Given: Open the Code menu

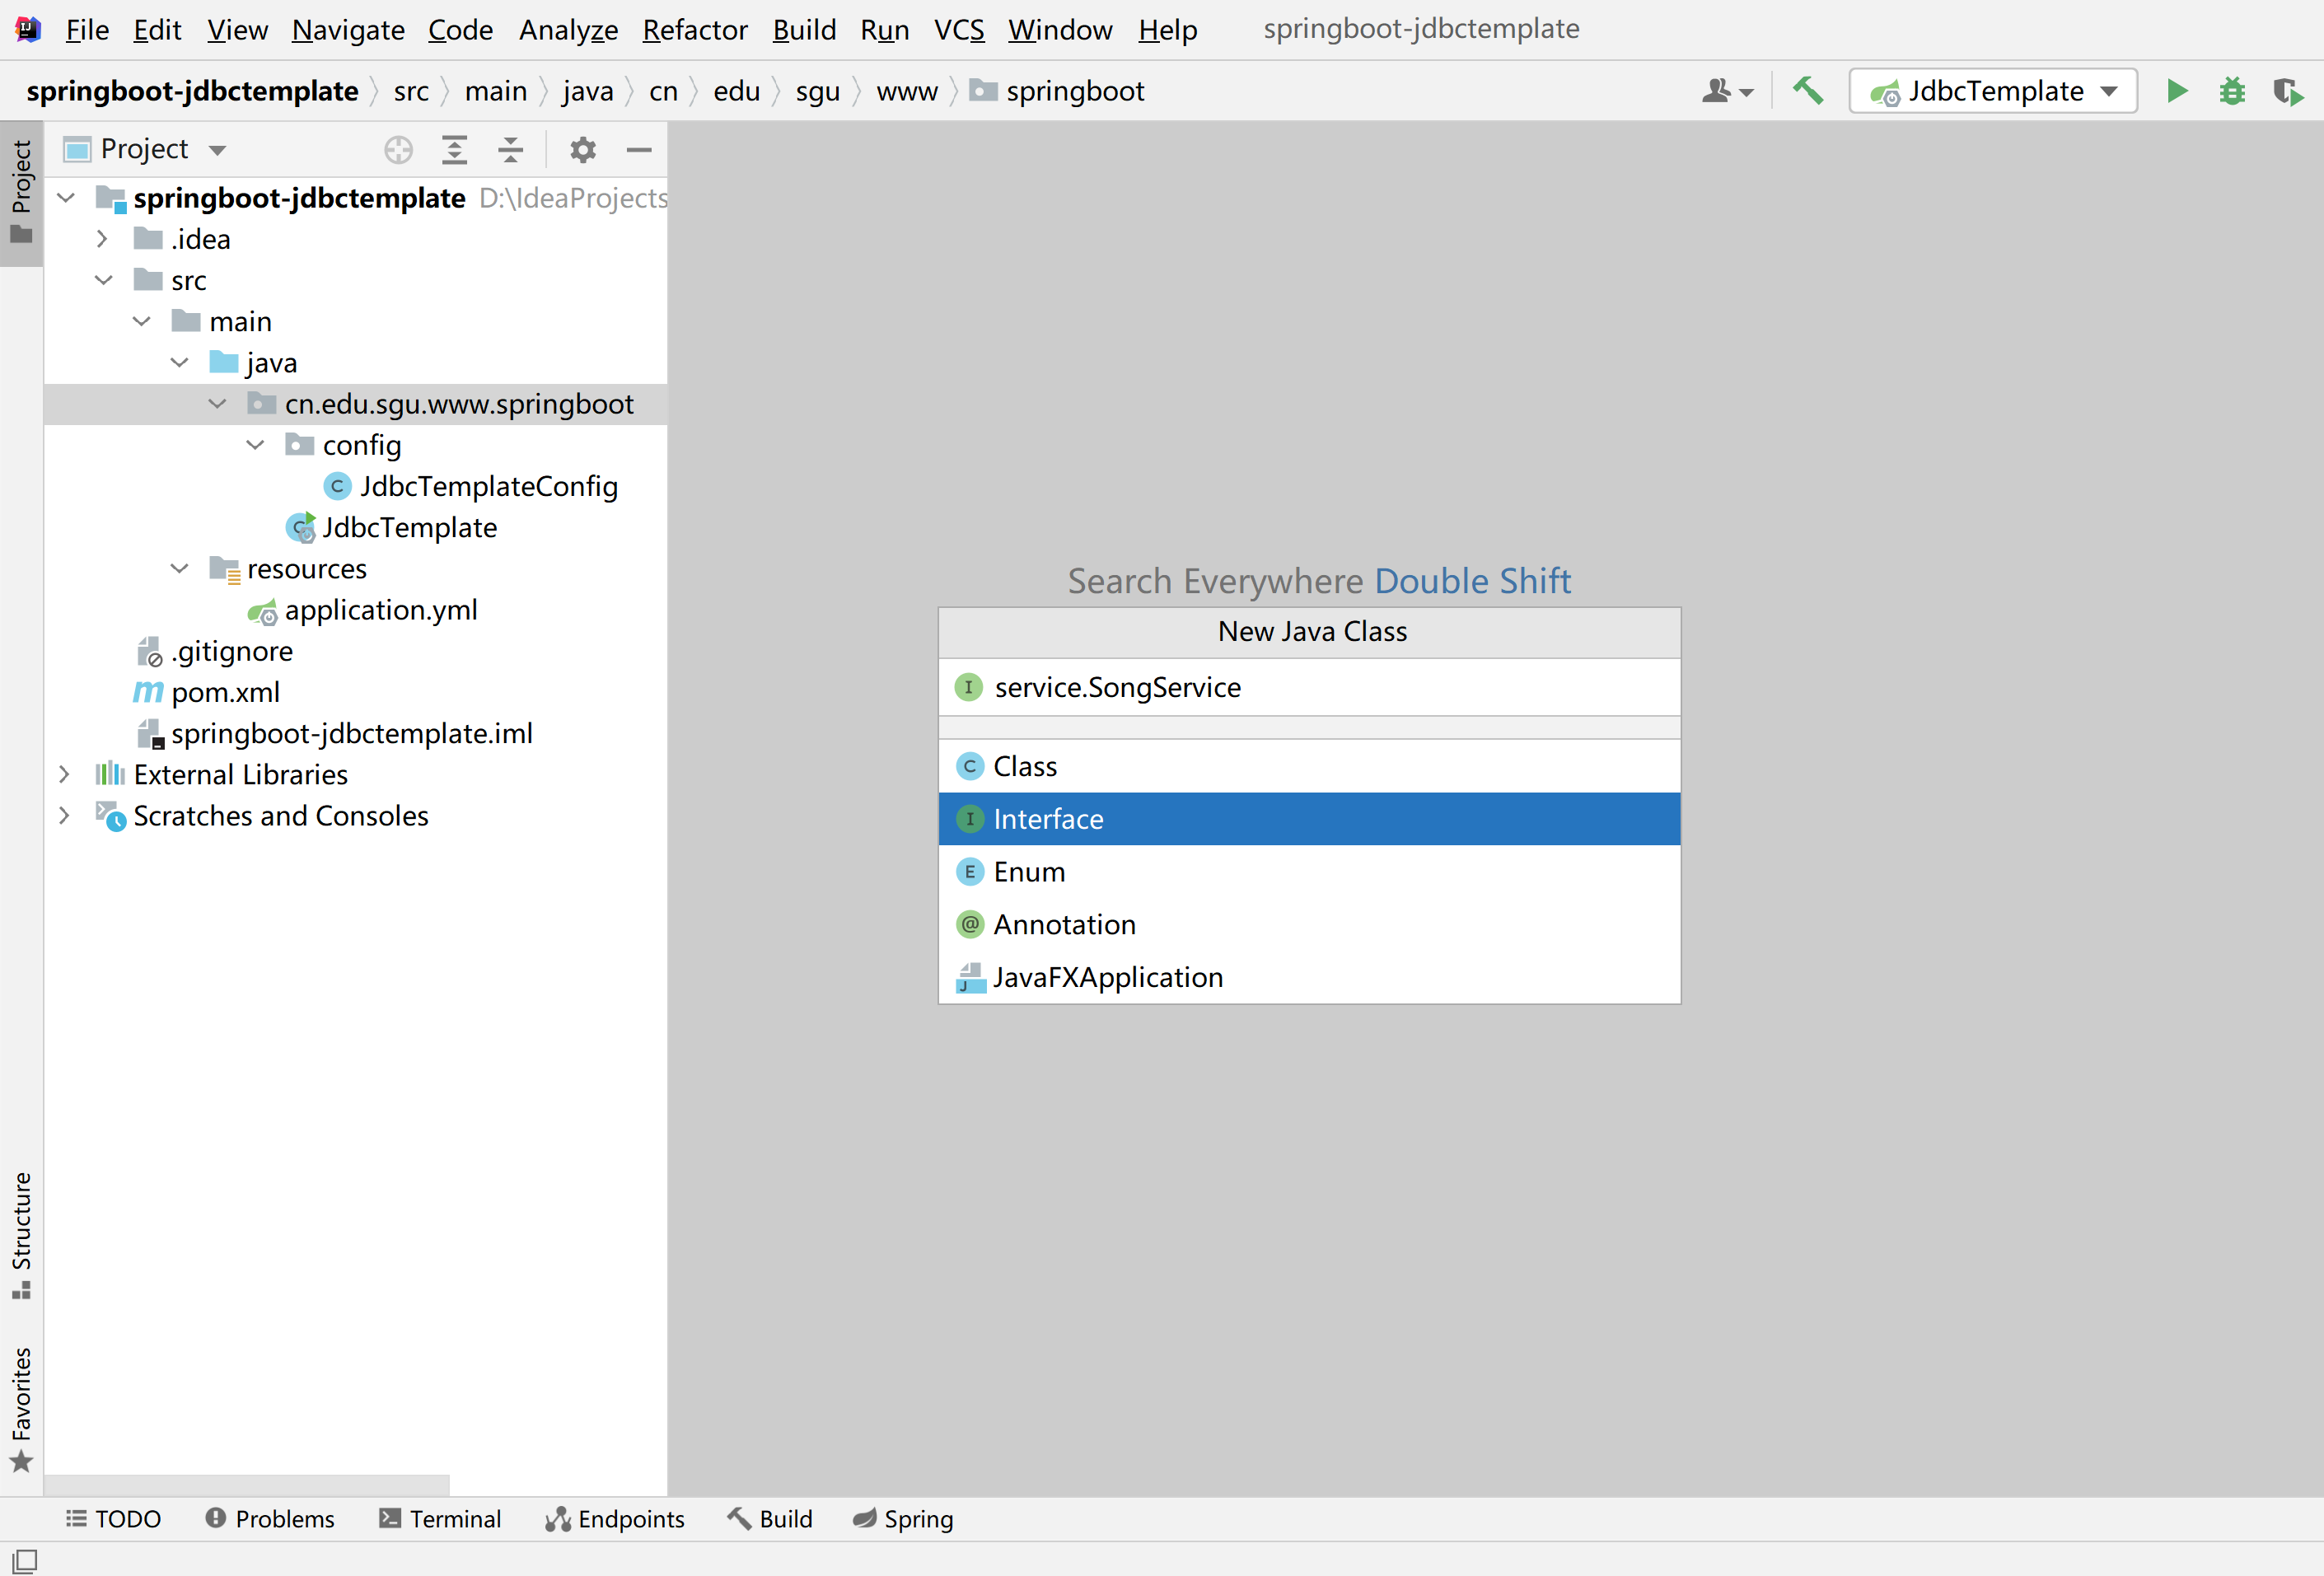Looking at the screenshot, I should click(459, 30).
